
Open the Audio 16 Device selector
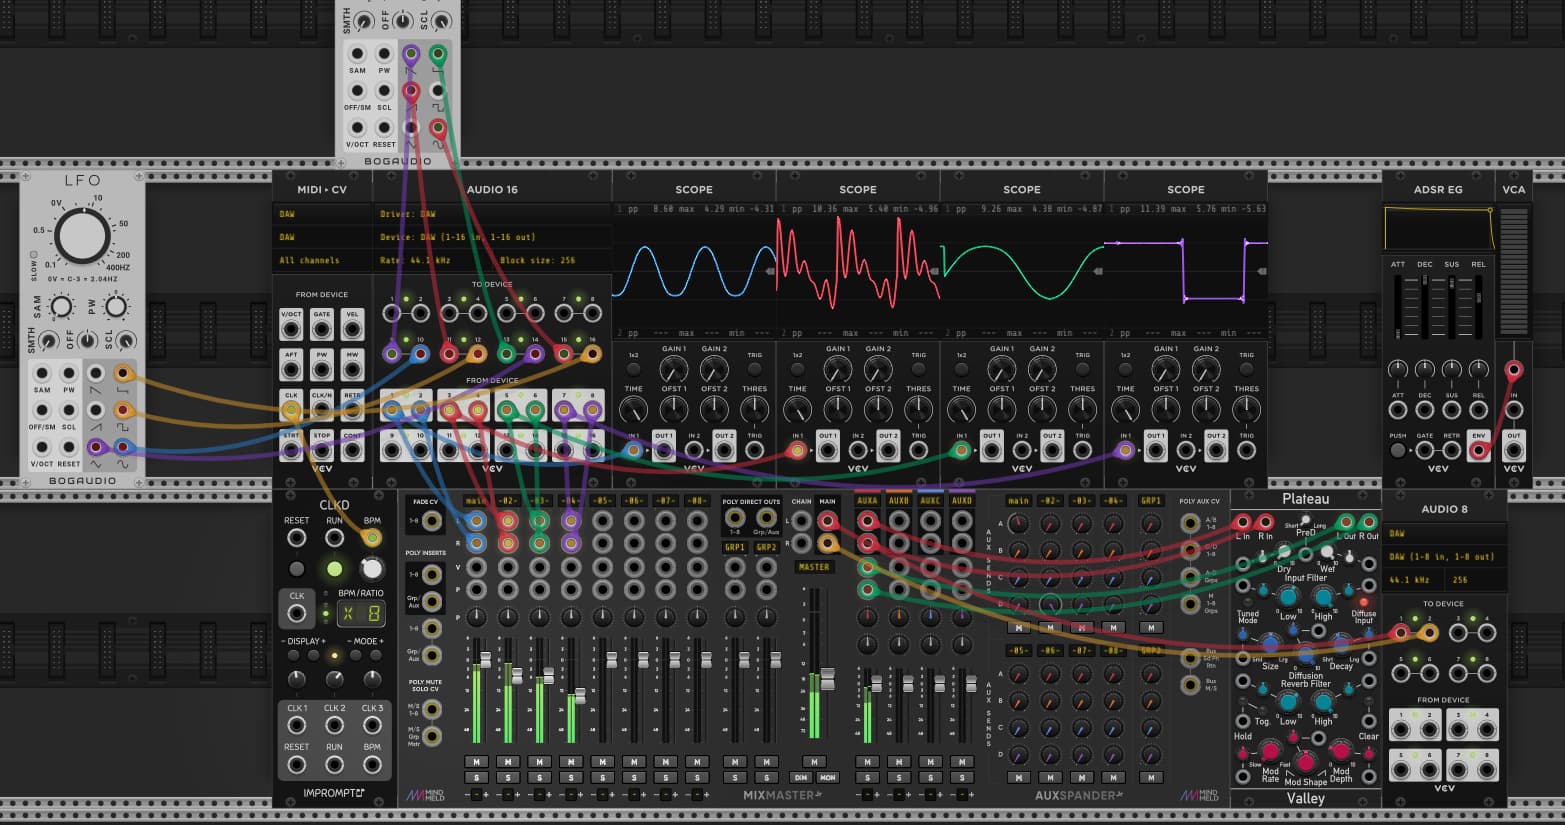point(490,237)
